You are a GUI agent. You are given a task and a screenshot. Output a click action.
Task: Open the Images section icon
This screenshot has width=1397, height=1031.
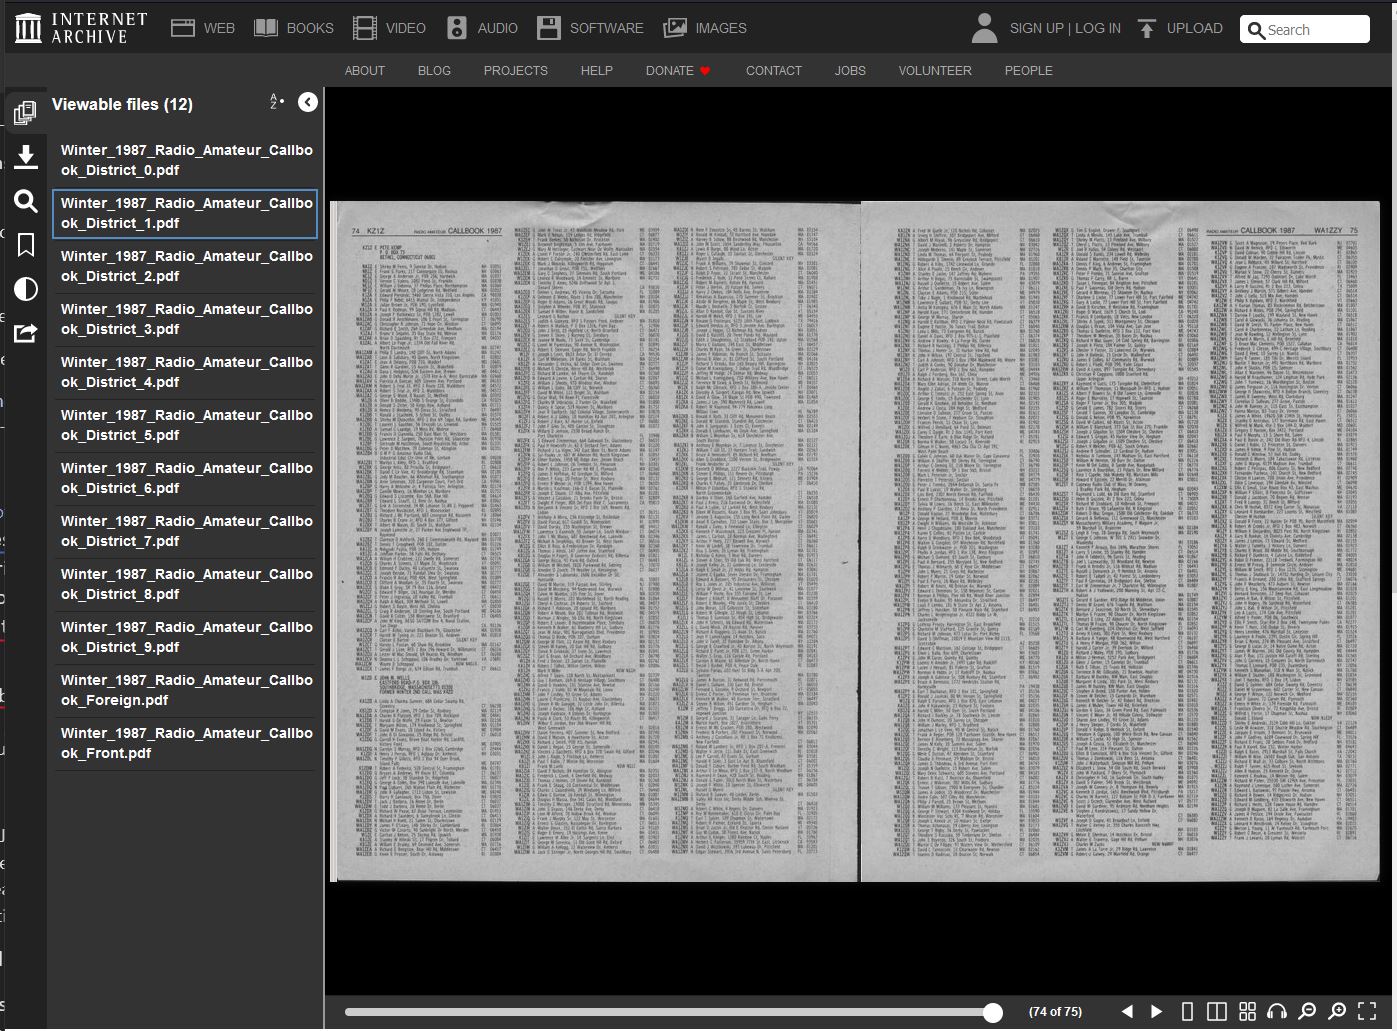coord(675,28)
